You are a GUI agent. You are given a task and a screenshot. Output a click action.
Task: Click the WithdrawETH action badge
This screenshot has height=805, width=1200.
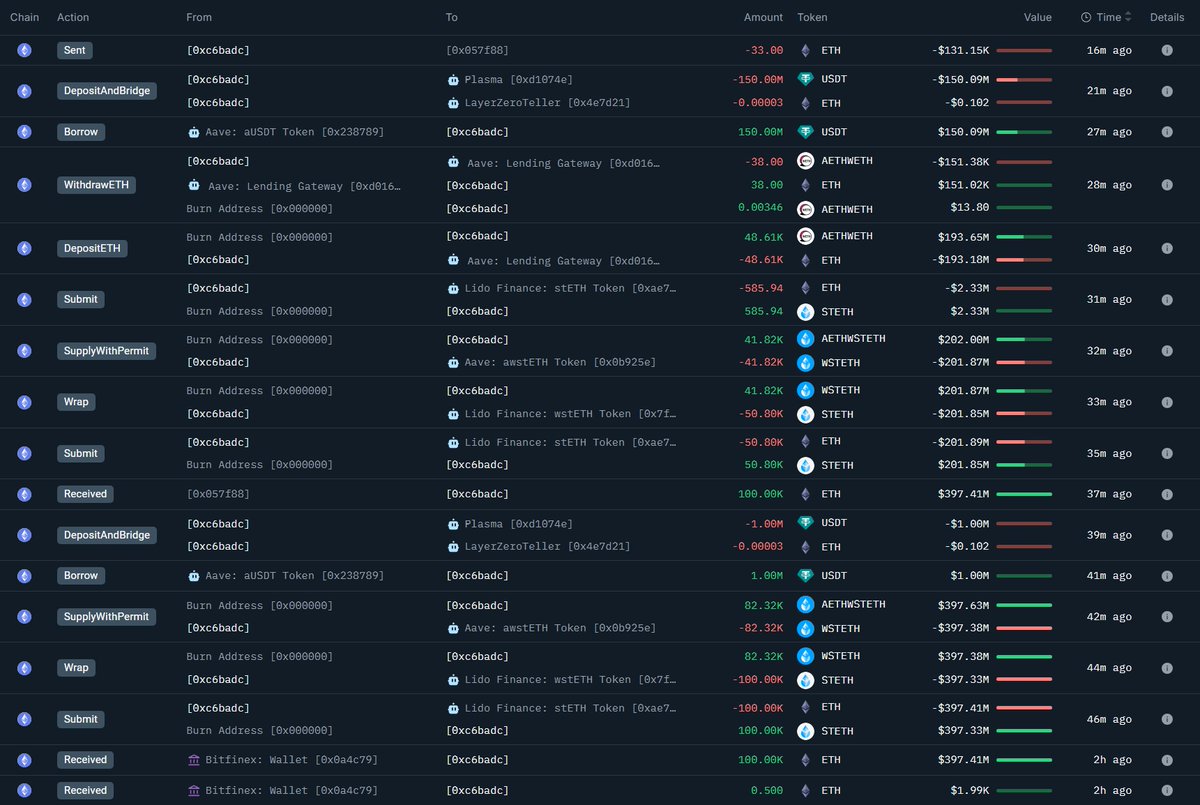96,185
